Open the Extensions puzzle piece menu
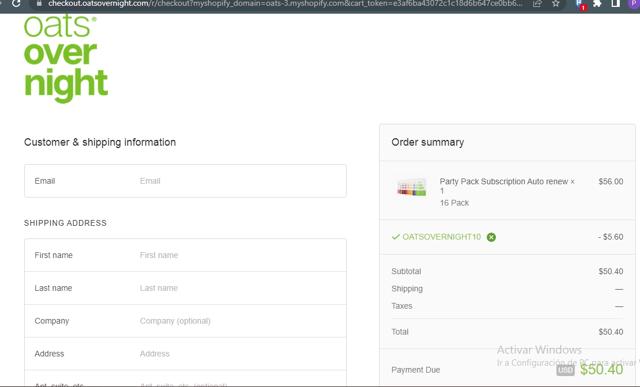The width and height of the screenshot is (640, 387). (x=597, y=4)
